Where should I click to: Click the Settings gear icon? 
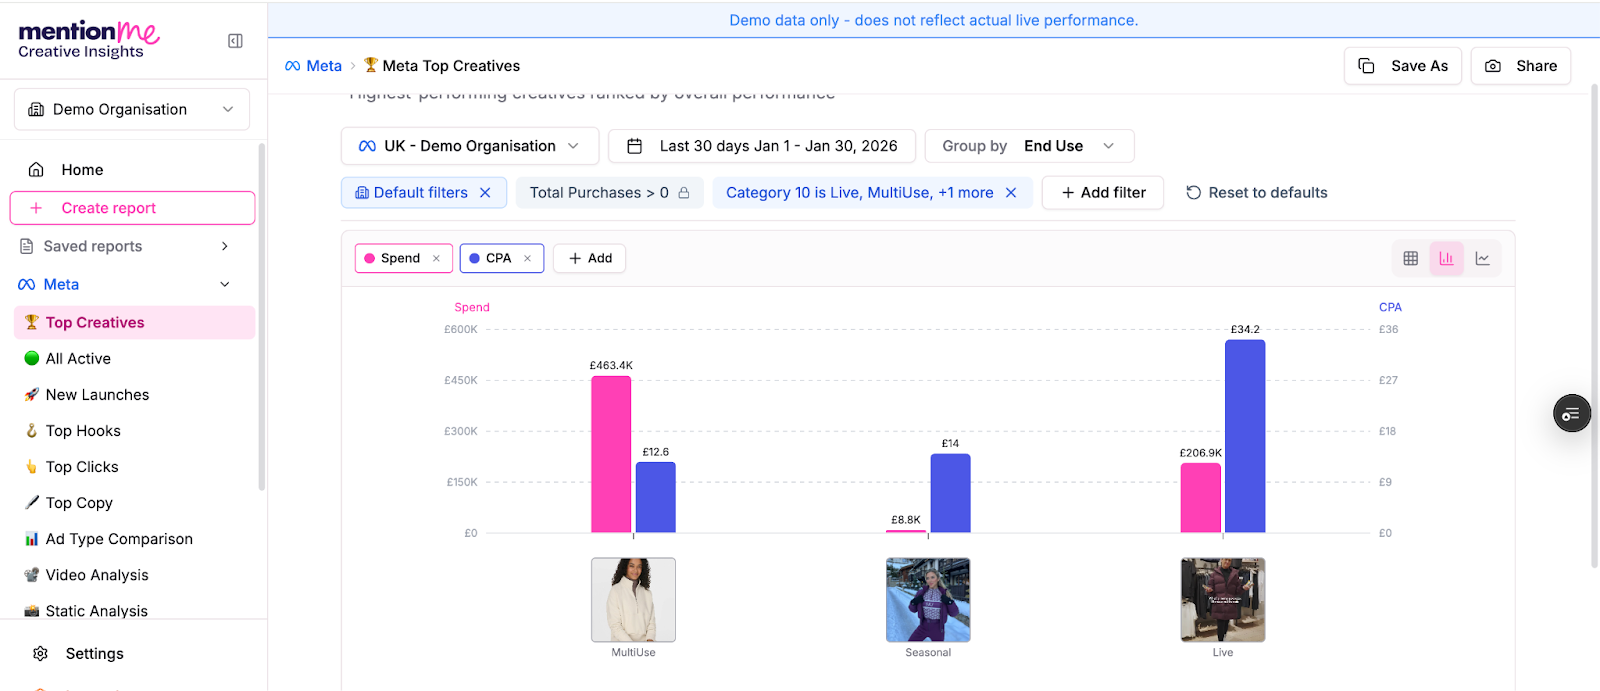(x=40, y=653)
